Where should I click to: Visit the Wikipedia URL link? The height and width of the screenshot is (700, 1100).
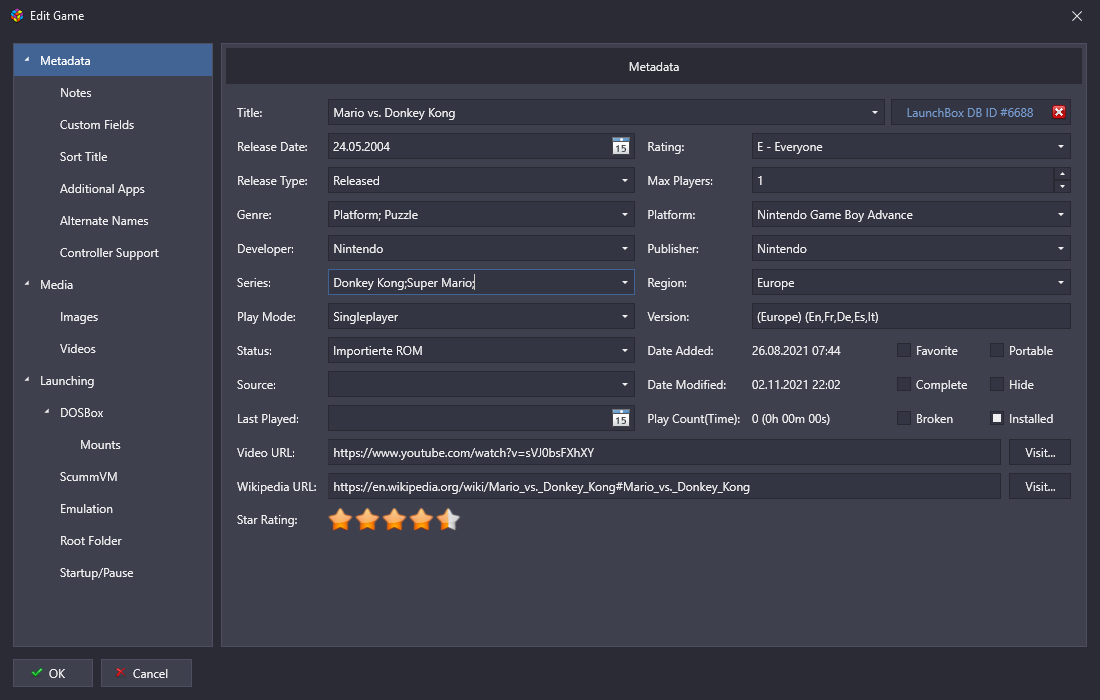(x=1040, y=487)
